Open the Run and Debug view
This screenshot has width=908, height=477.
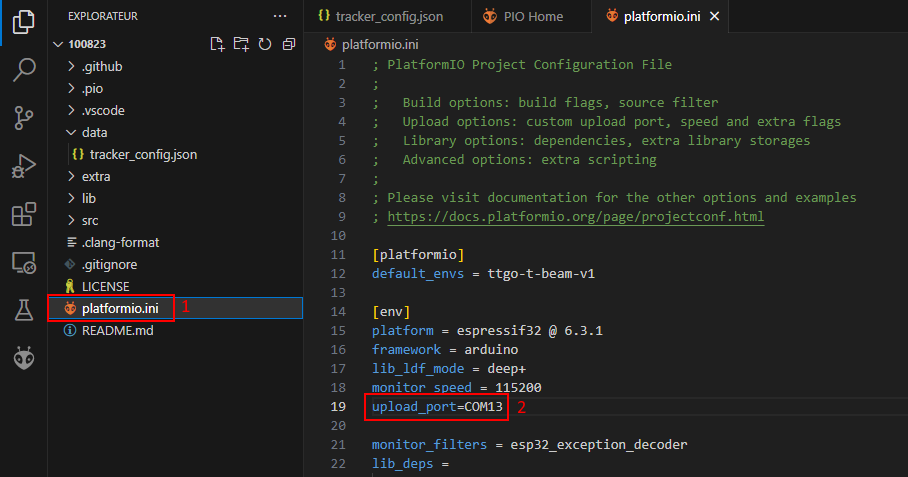[24, 165]
